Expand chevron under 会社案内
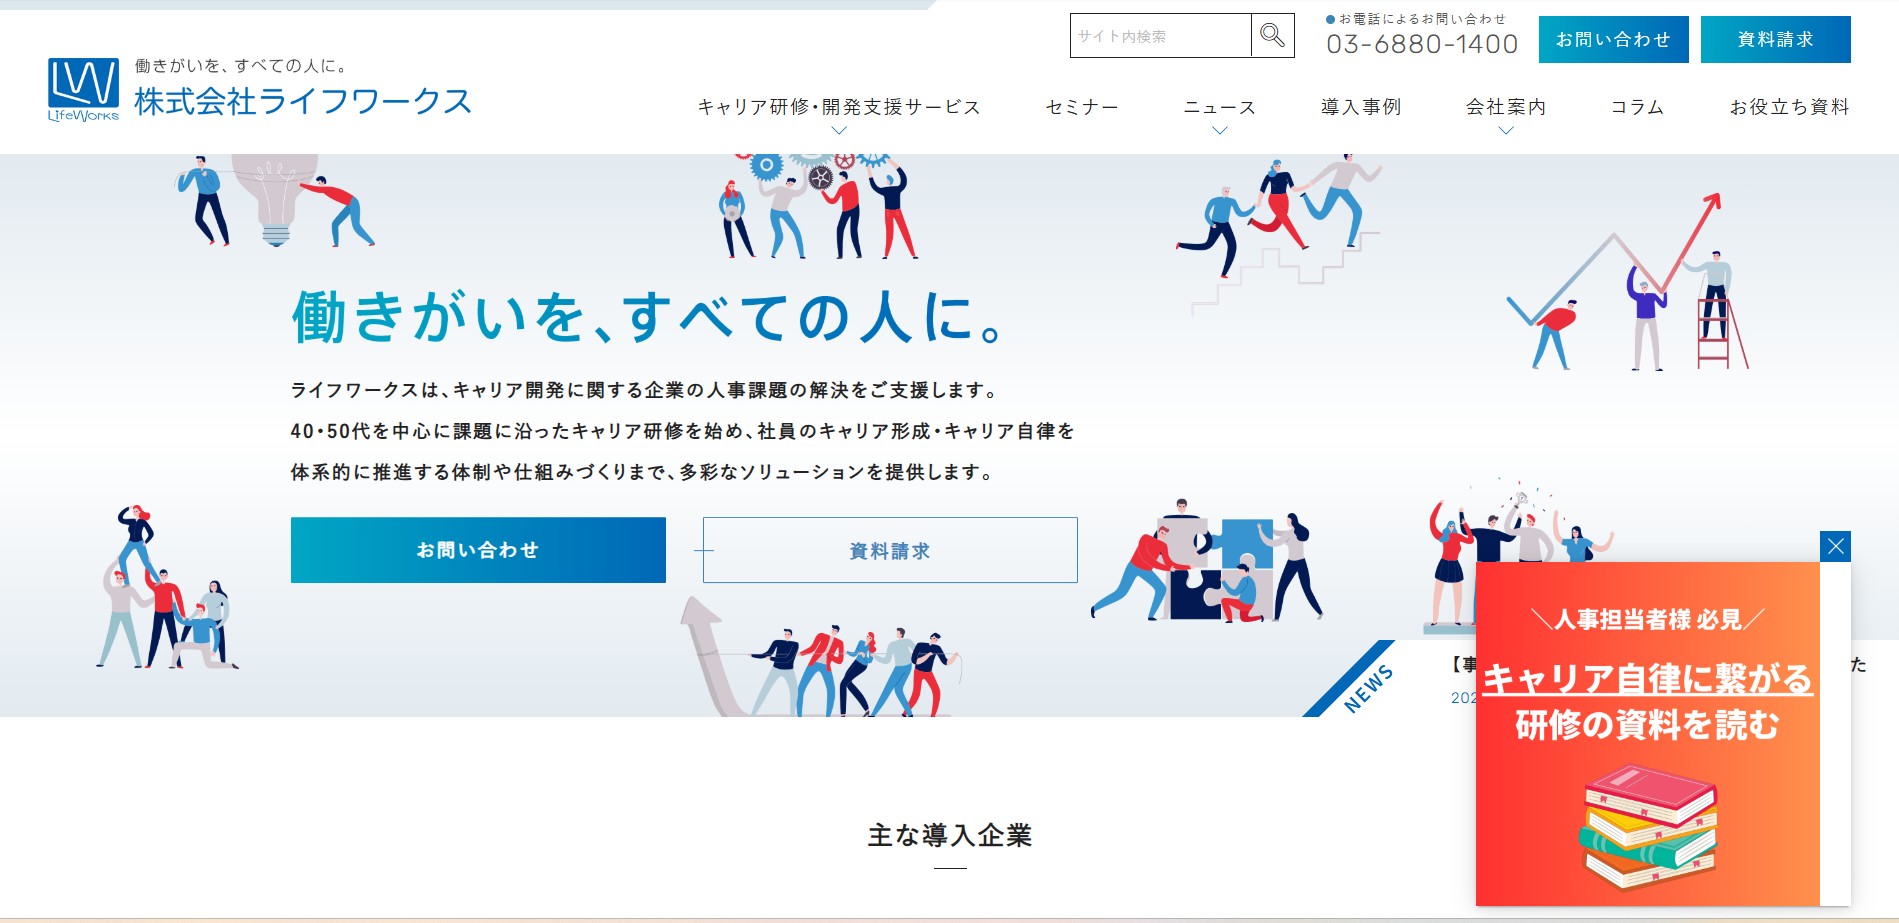The height and width of the screenshot is (923, 1899). [x=1506, y=131]
